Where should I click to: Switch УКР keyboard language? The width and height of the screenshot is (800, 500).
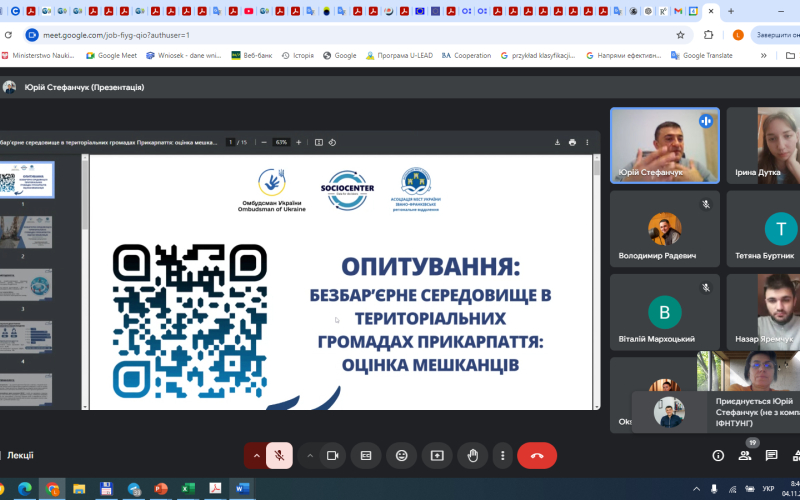(768, 488)
